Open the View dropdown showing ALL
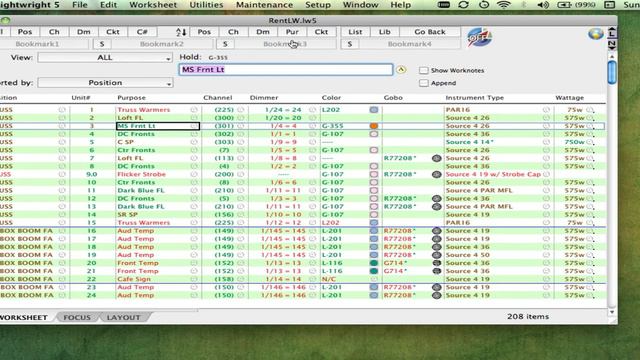The image size is (640, 360). (x=105, y=58)
